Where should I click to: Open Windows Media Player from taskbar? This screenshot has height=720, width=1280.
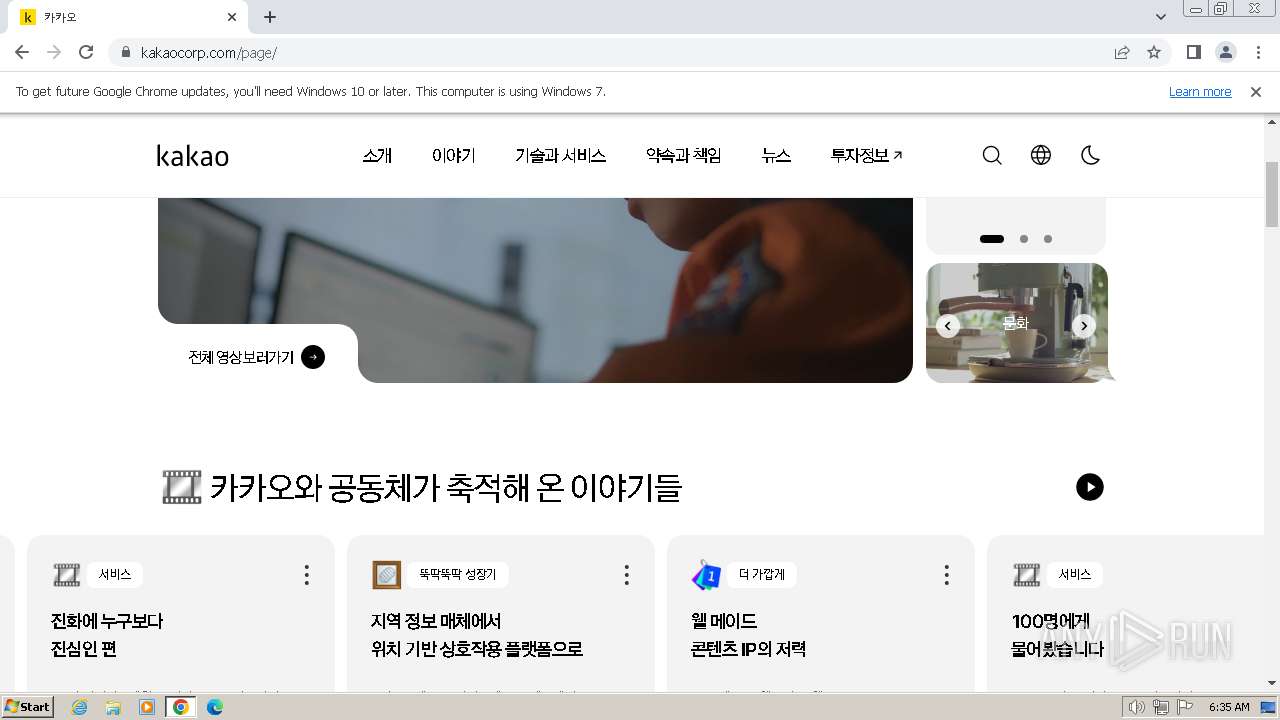tap(147, 707)
